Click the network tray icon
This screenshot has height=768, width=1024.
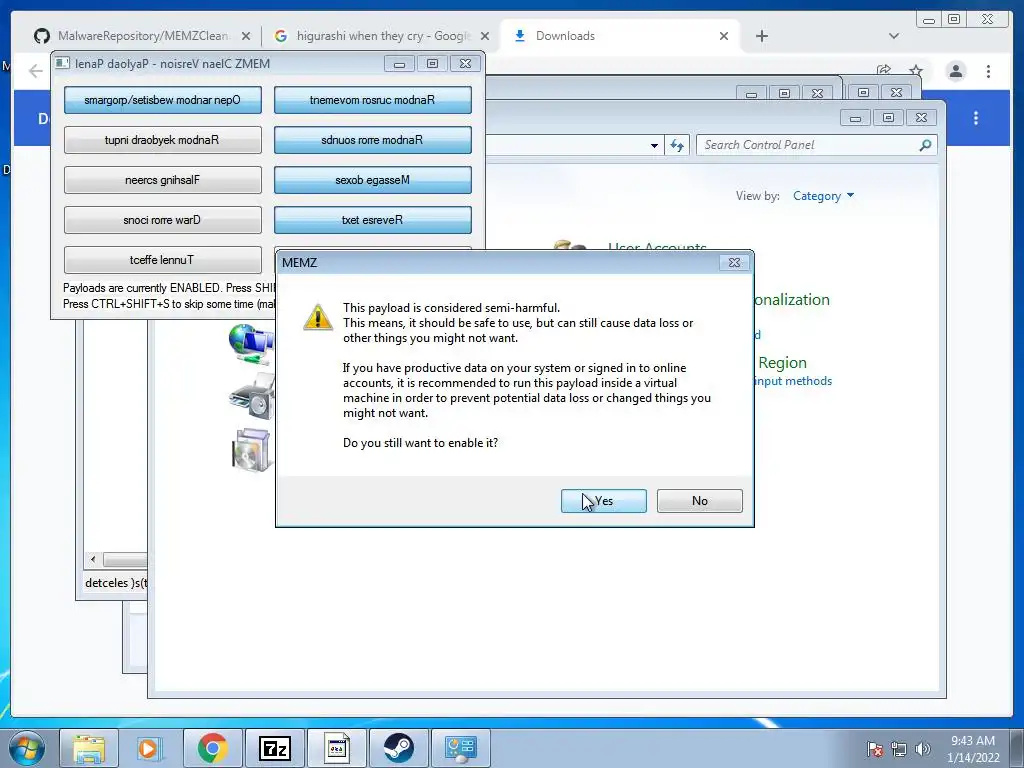[x=899, y=749]
